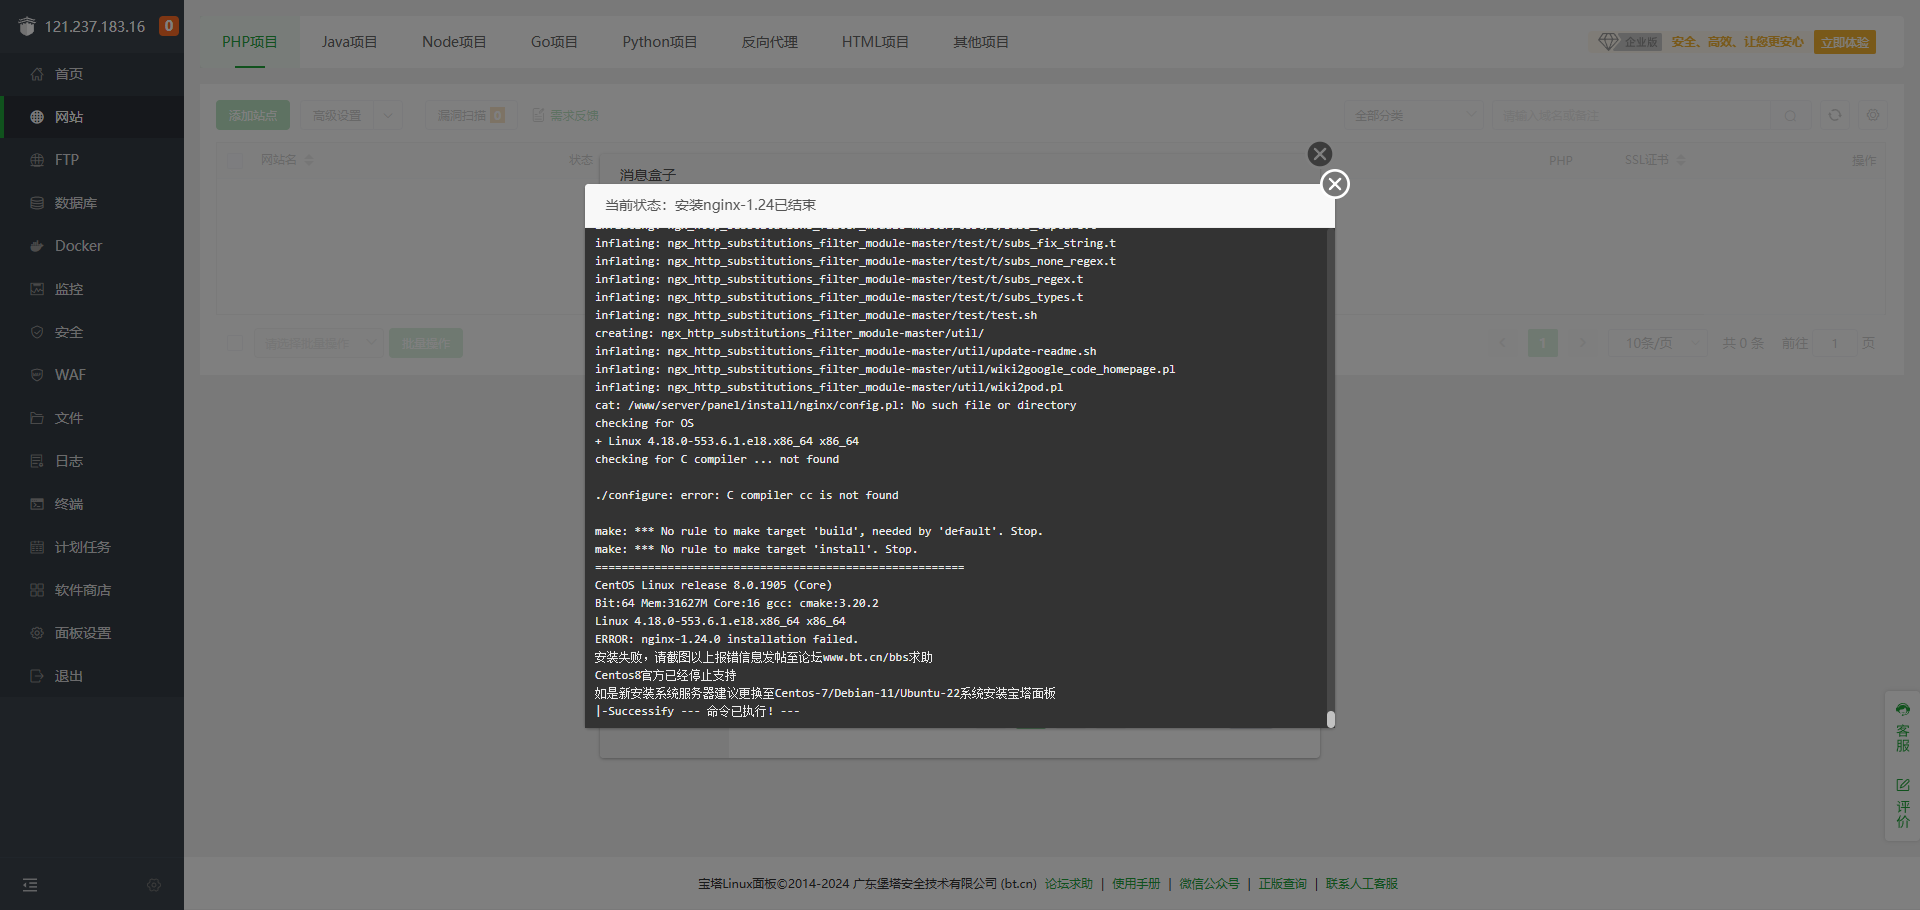Image resolution: width=1920 pixels, height=910 pixels.
Task: Click page 1 pagination button
Action: pos(1543,343)
